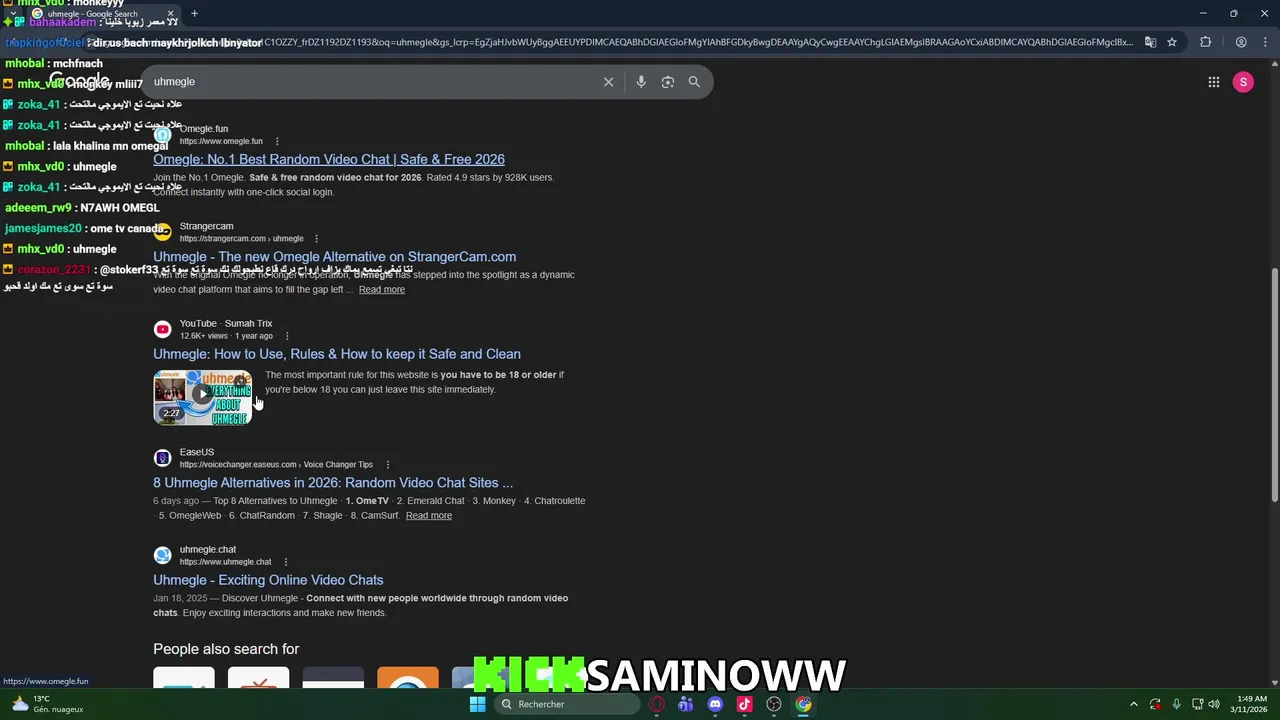Open more options for EaseUS result
Viewport: 1280px width, 720px height.
[387, 464]
